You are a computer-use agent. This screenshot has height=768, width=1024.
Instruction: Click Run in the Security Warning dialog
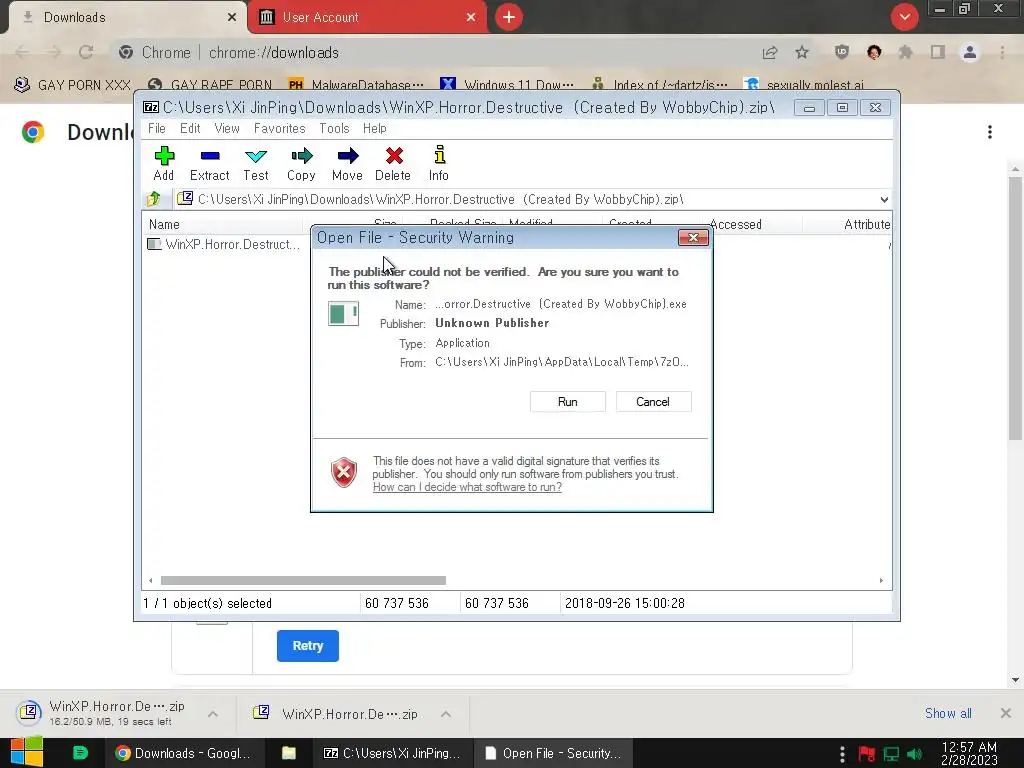[x=568, y=402]
